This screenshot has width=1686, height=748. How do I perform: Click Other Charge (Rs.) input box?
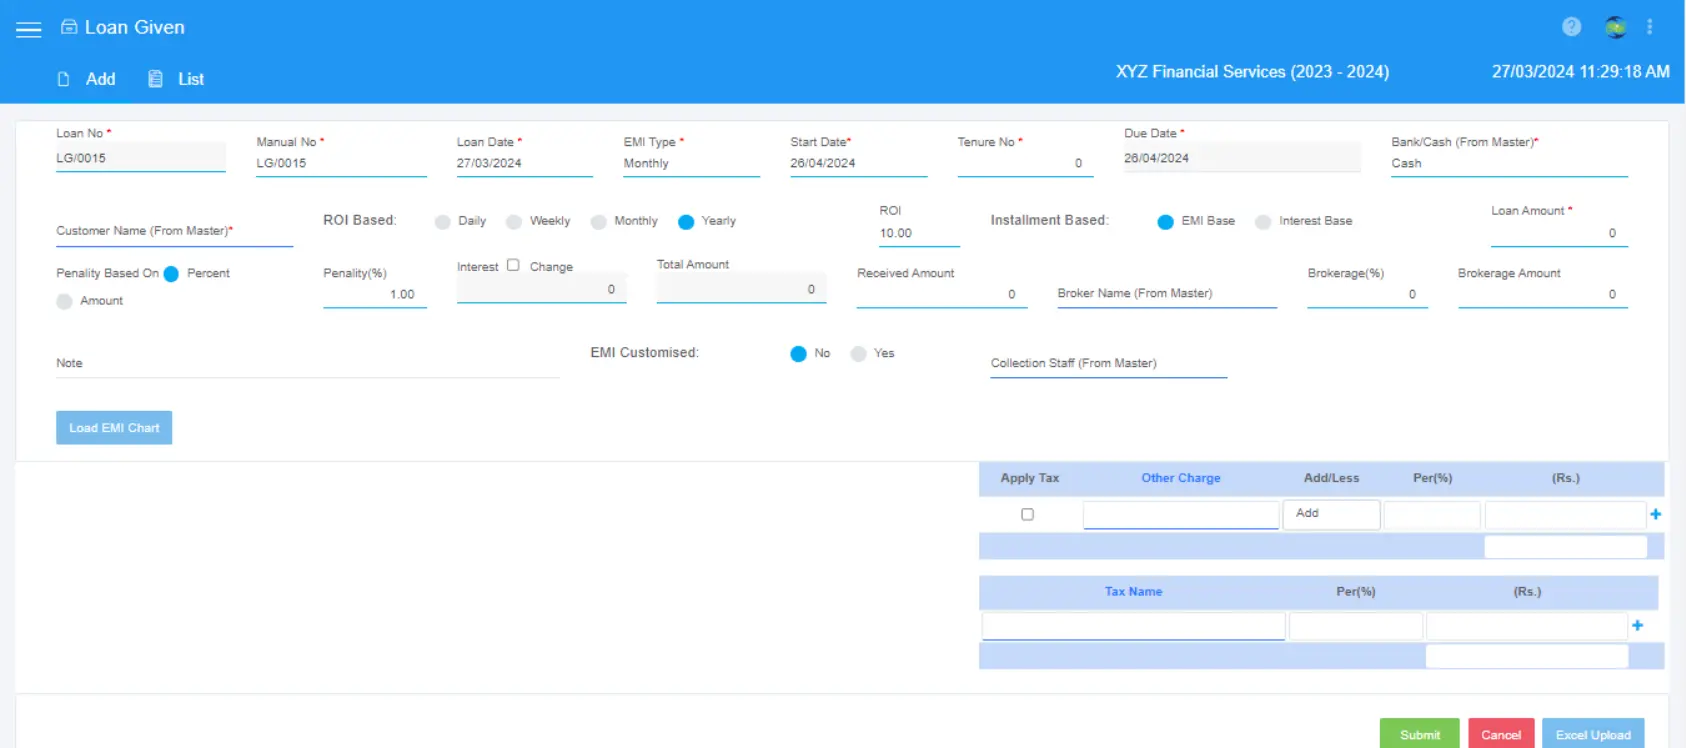pyautogui.click(x=1565, y=515)
